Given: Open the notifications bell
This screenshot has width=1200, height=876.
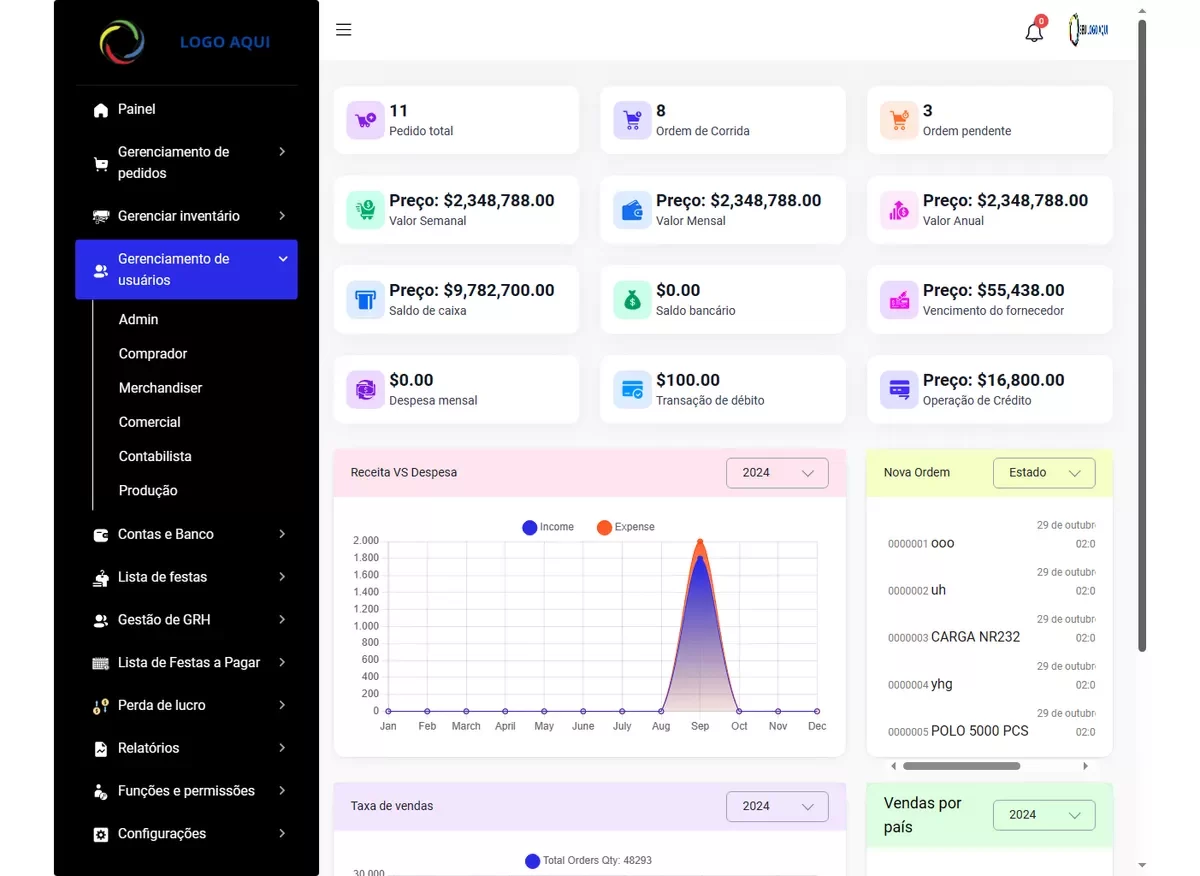Looking at the screenshot, I should point(1034,32).
